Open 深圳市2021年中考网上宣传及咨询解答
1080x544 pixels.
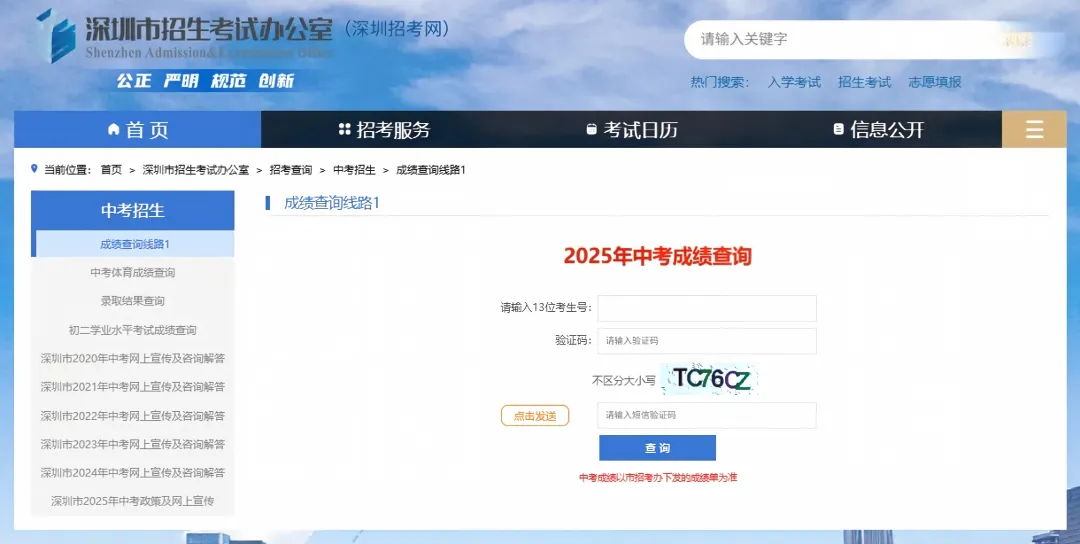133,386
